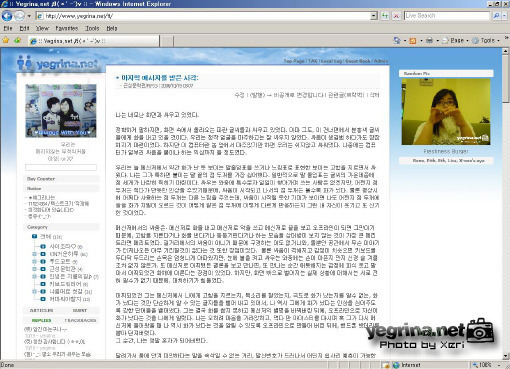Open the gear Tools command bar menu
Viewport: 510px width, 369px height.
pos(486,41)
